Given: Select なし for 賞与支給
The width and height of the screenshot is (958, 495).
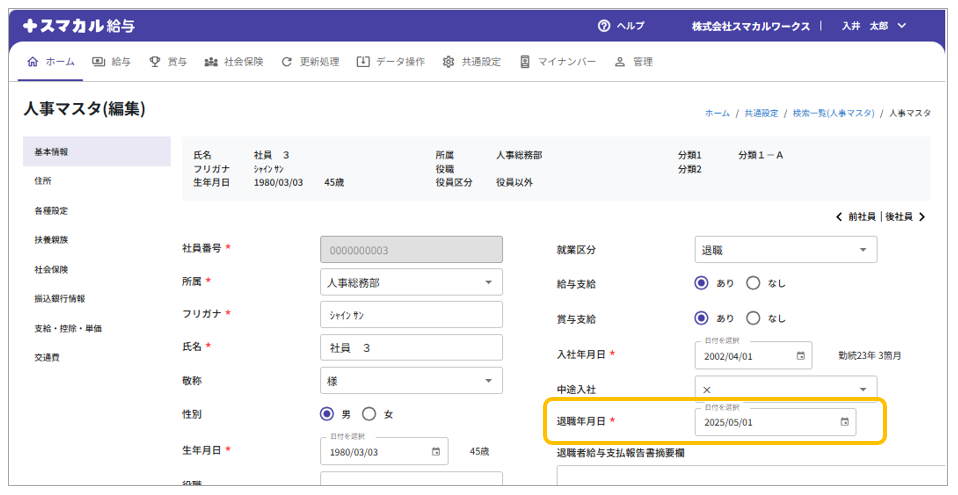Looking at the screenshot, I should click(754, 318).
